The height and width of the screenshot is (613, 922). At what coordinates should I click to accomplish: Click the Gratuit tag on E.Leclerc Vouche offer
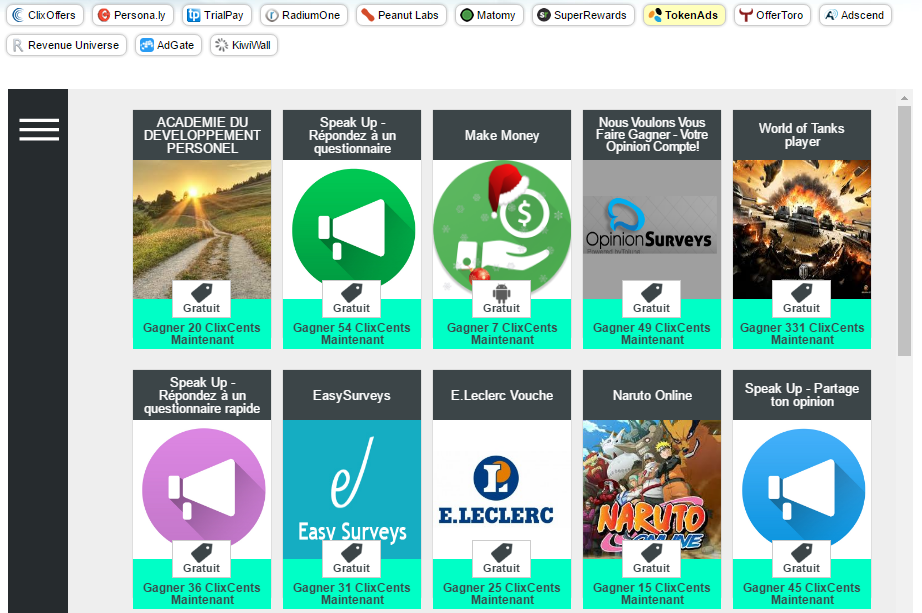coord(501,559)
